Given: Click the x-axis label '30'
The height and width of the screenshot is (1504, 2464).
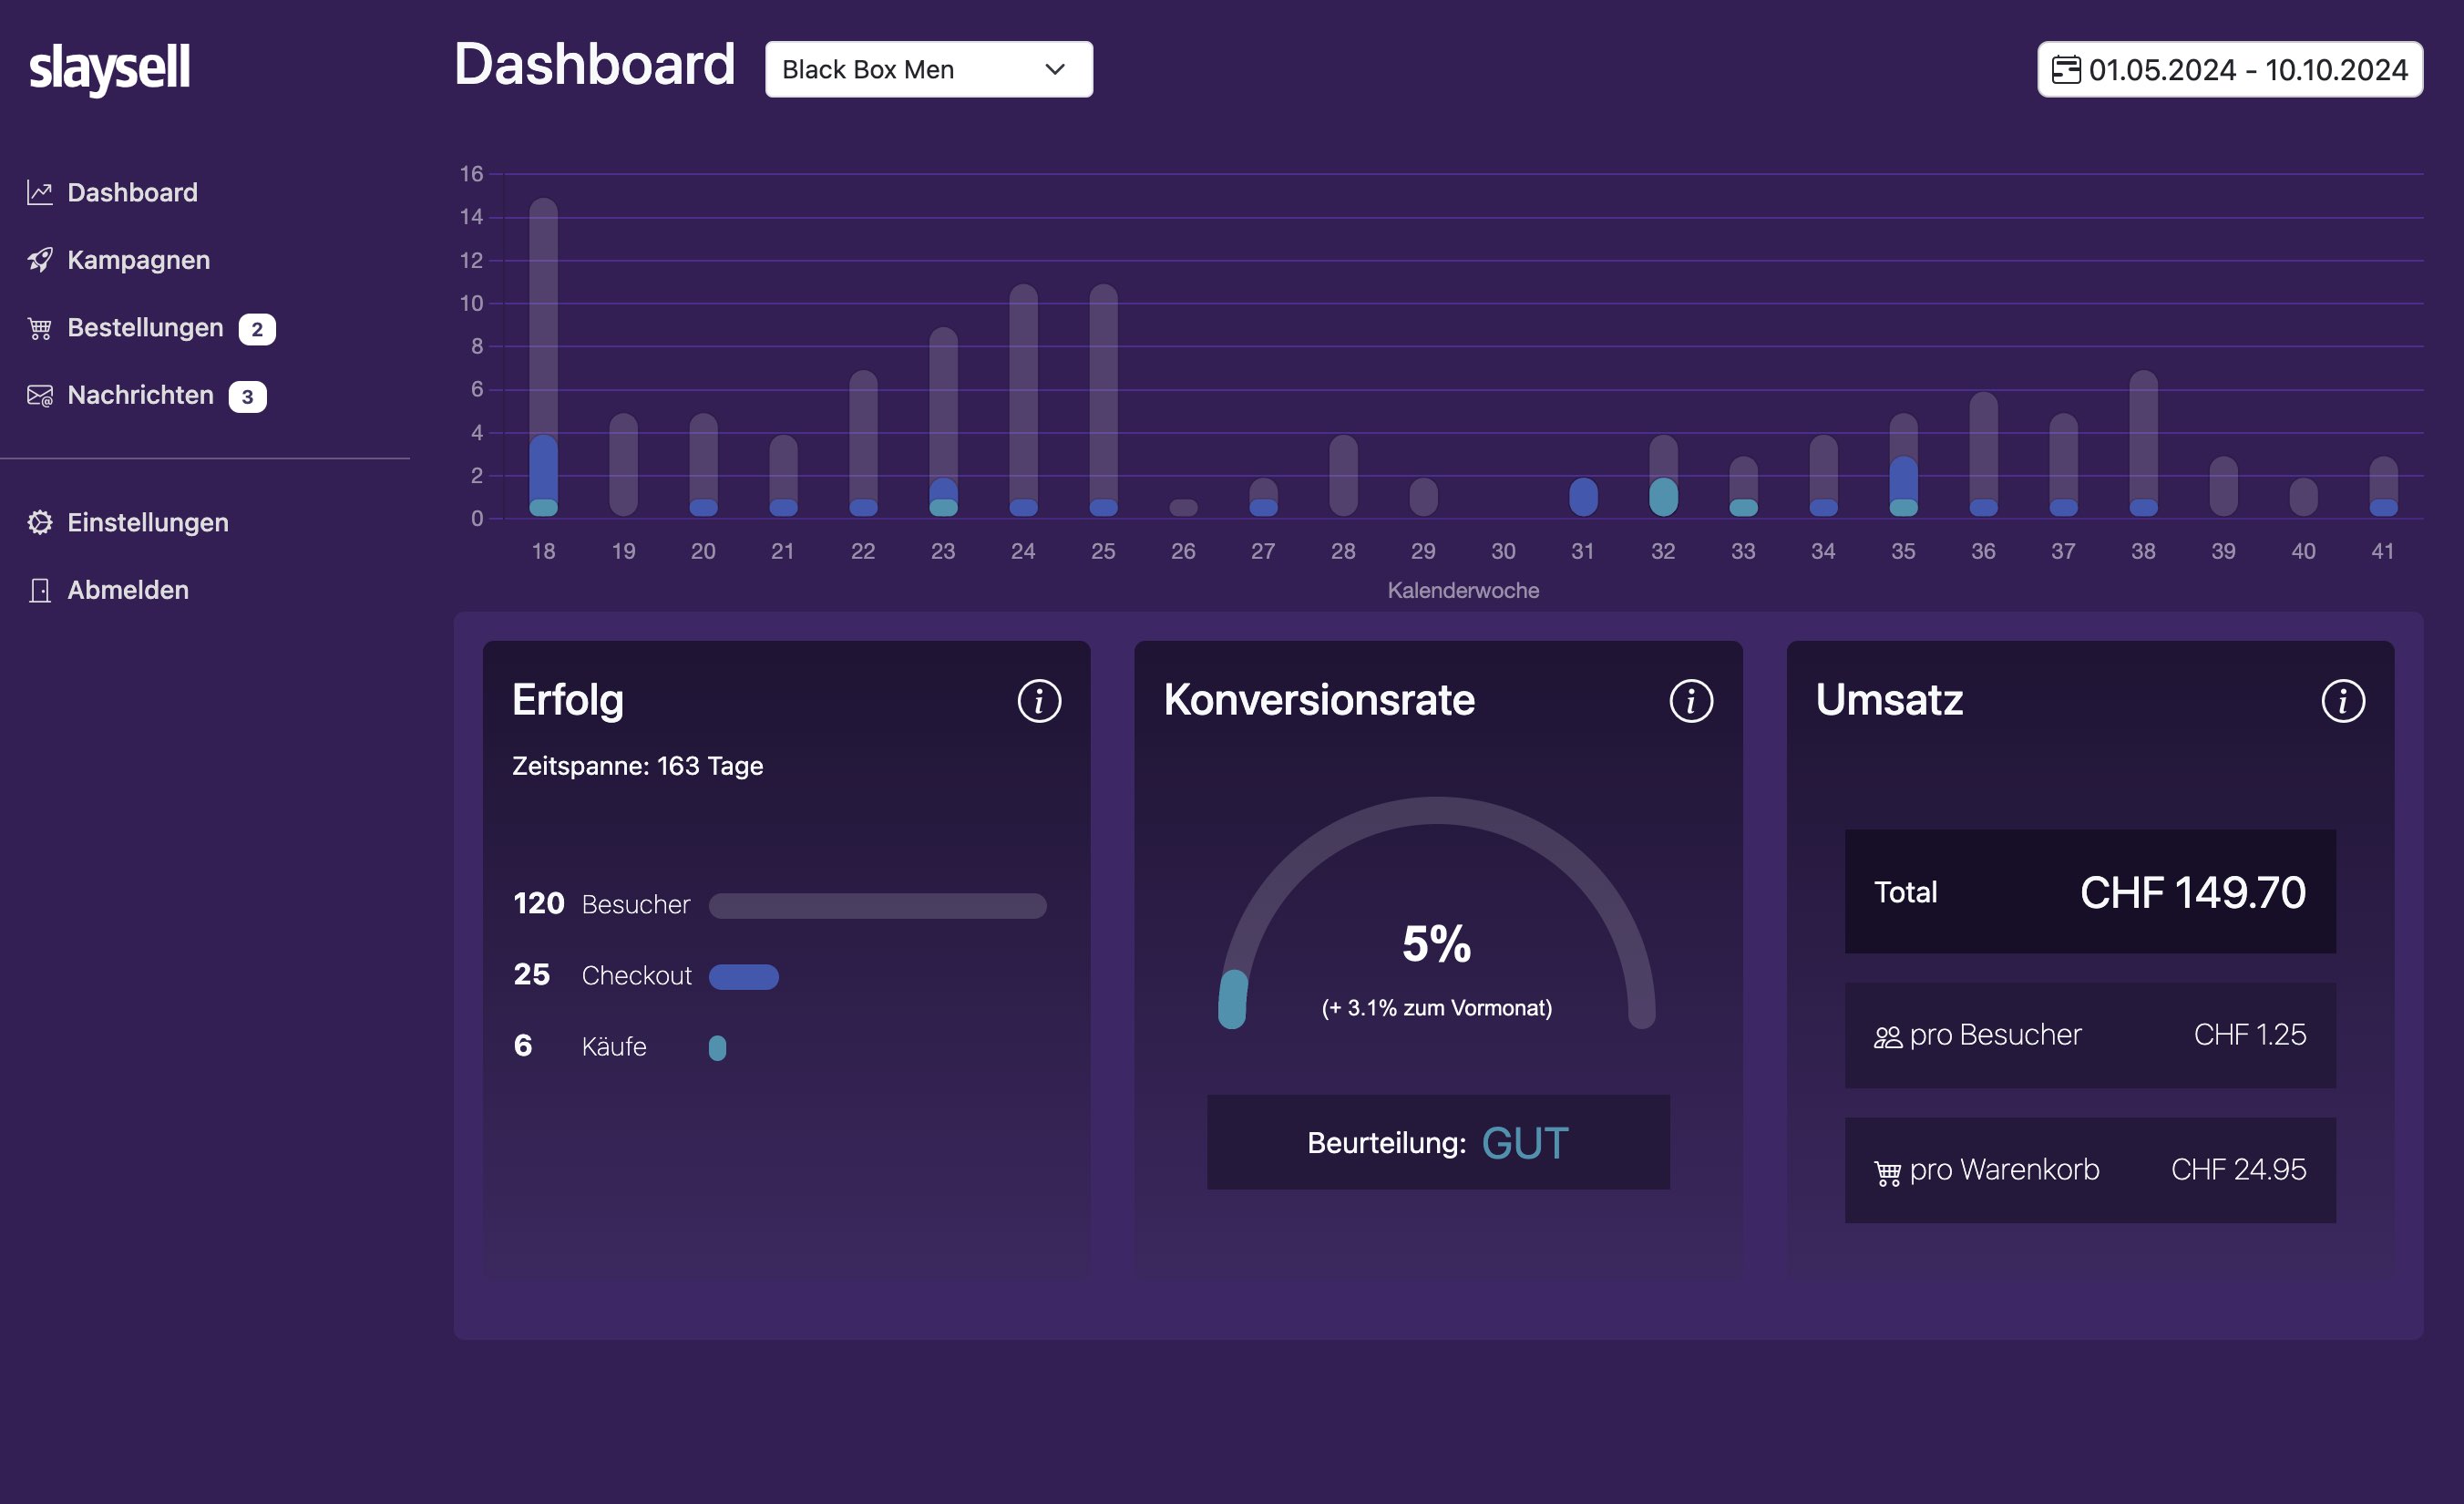Looking at the screenshot, I should 1503,552.
